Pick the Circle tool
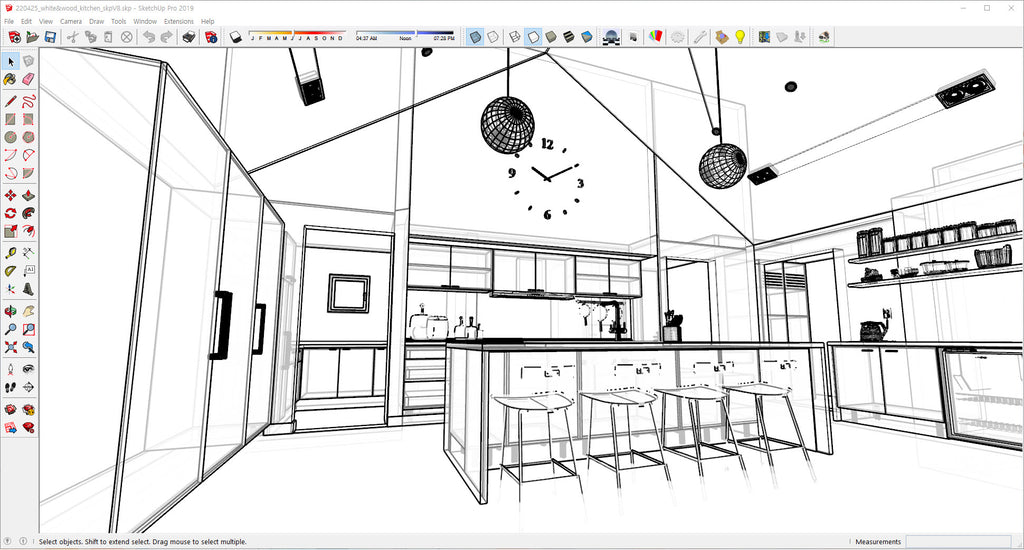 tap(10, 137)
